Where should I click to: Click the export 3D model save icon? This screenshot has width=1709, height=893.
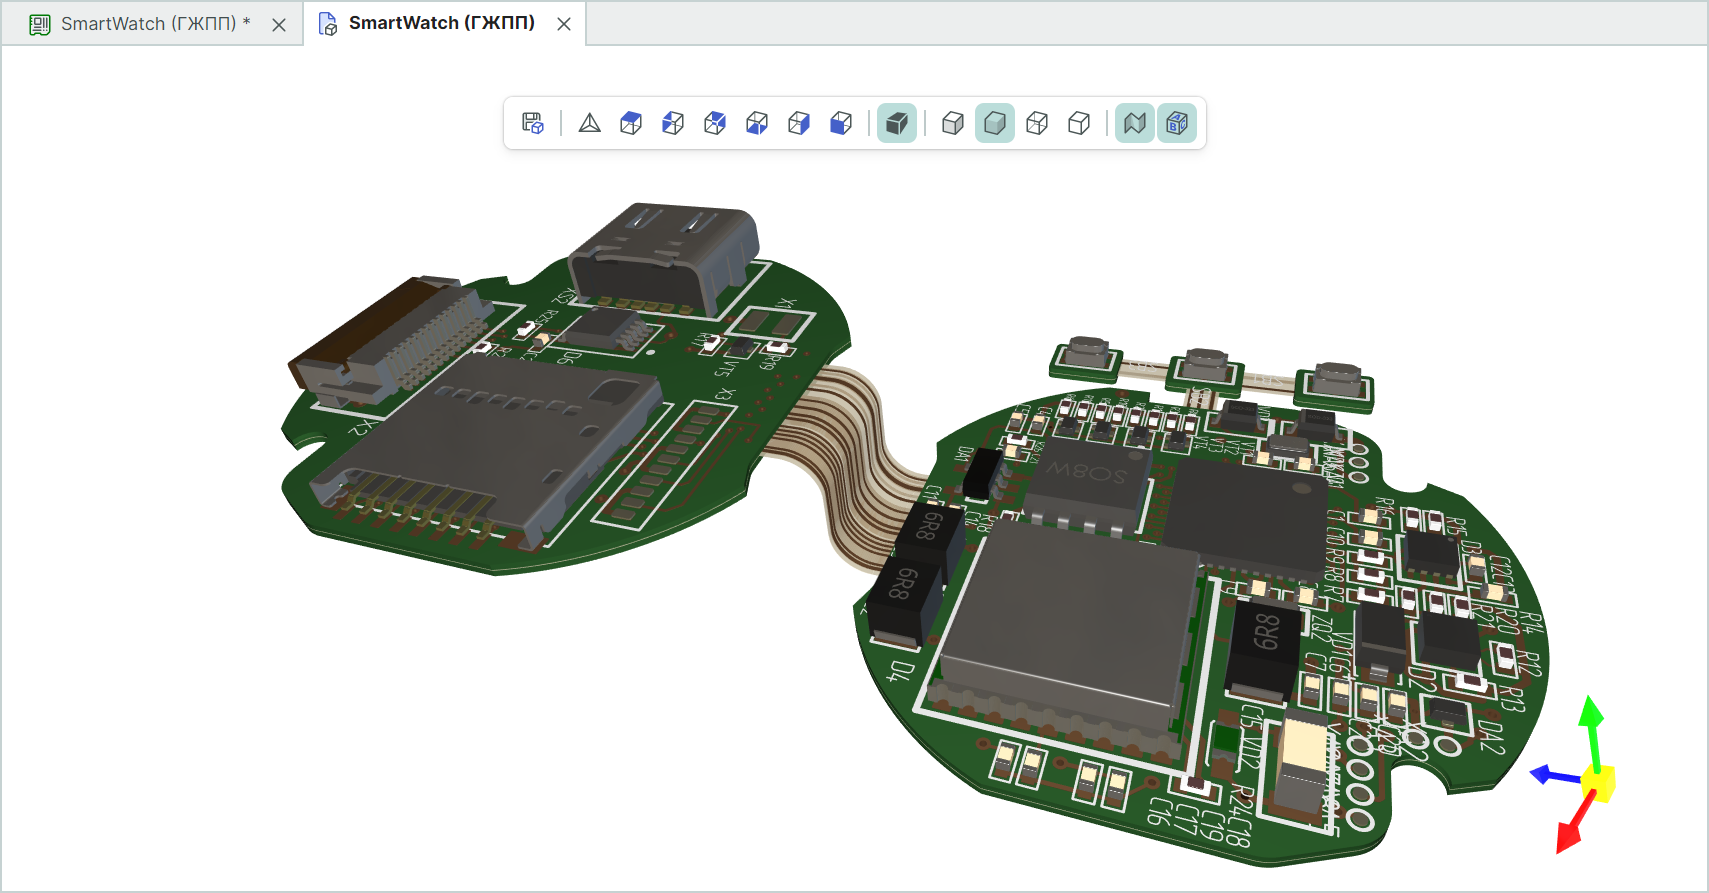tap(533, 123)
